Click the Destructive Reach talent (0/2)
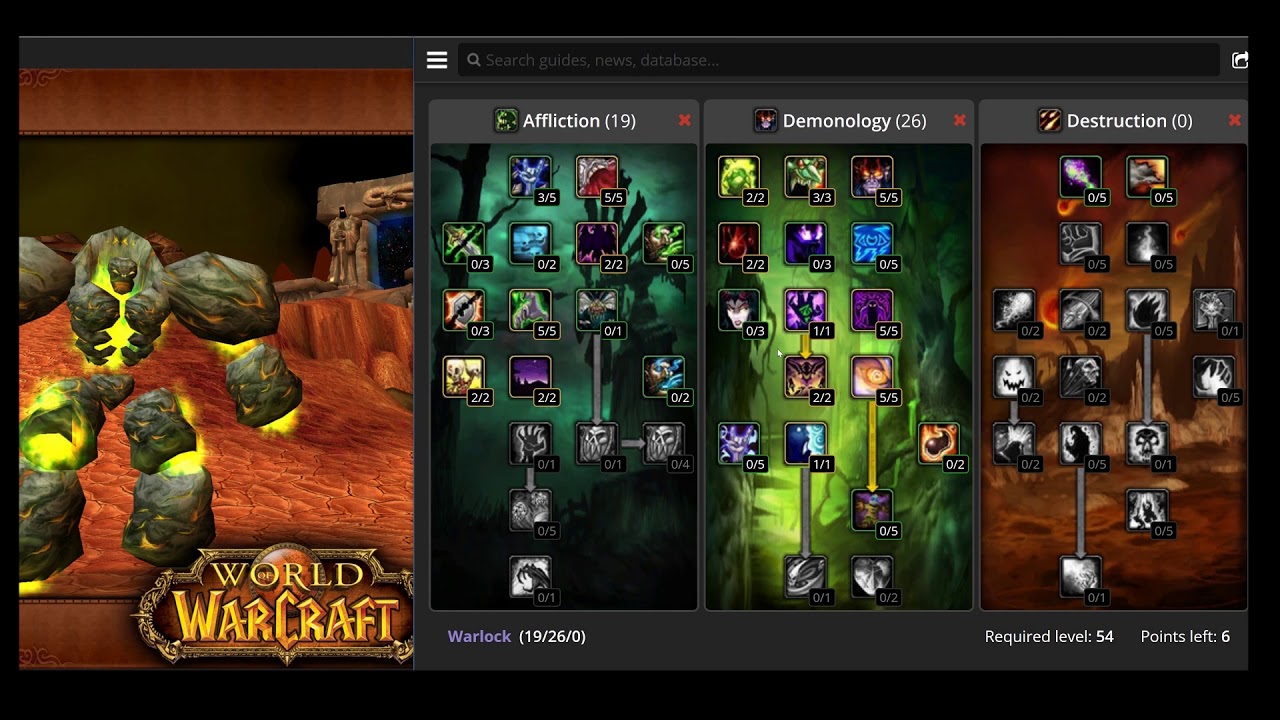 1080,377
